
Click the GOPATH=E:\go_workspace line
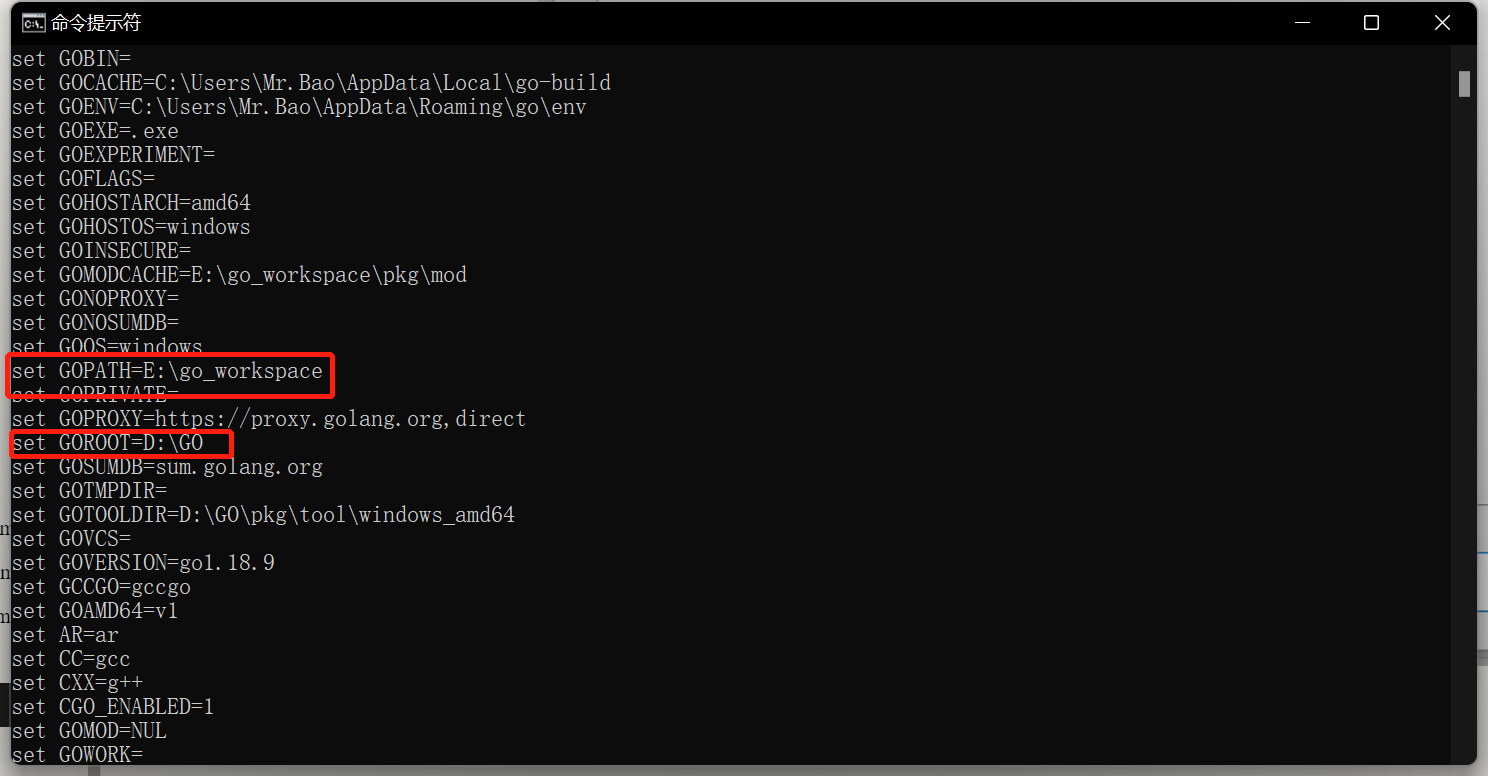tap(167, 372)
